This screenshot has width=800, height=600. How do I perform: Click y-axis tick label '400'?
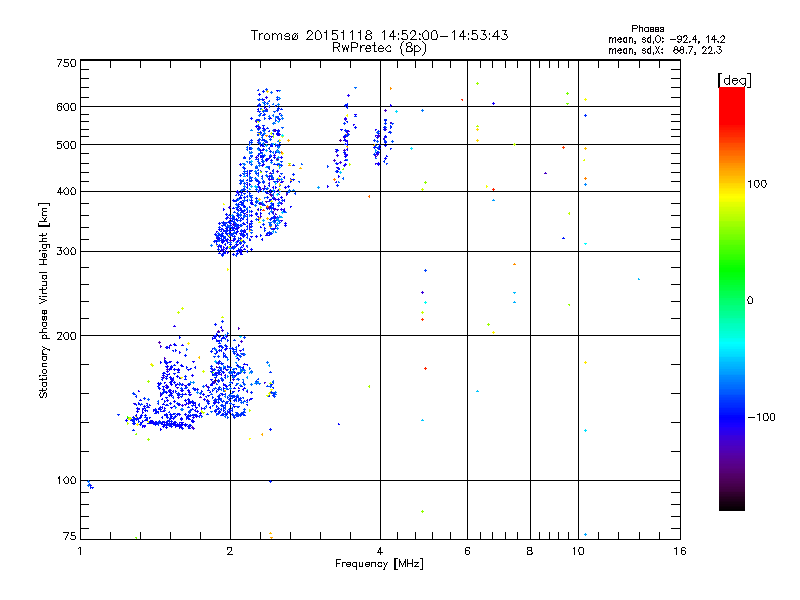[66, 192]
